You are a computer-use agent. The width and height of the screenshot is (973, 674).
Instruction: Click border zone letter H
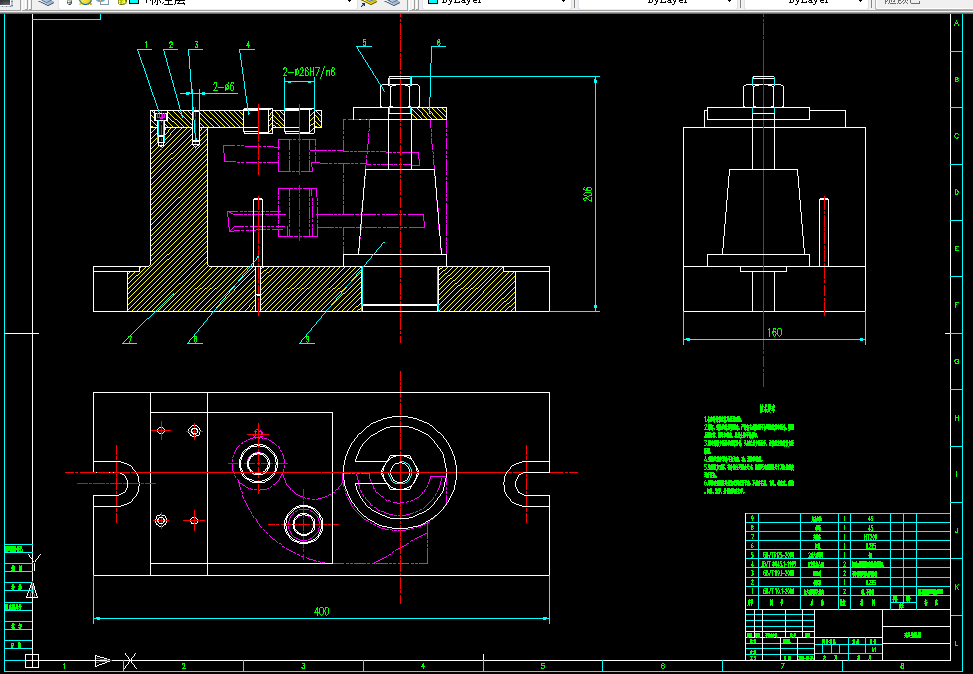tap(956, 418)
